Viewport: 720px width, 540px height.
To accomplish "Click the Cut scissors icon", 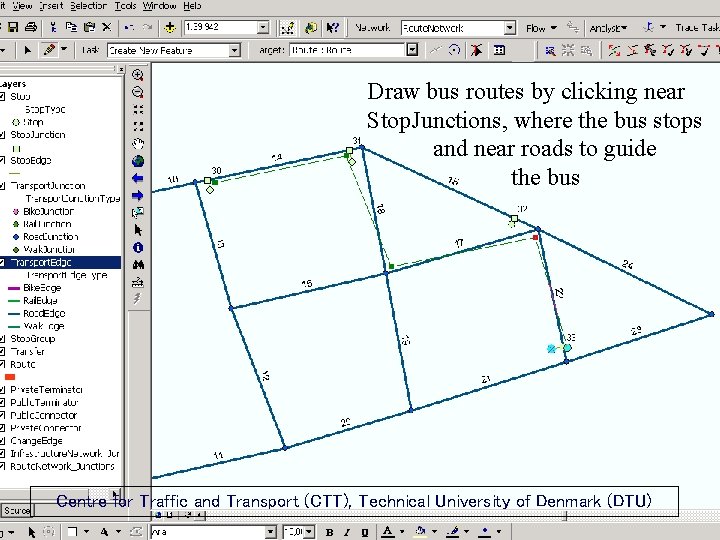I will 53,28.
